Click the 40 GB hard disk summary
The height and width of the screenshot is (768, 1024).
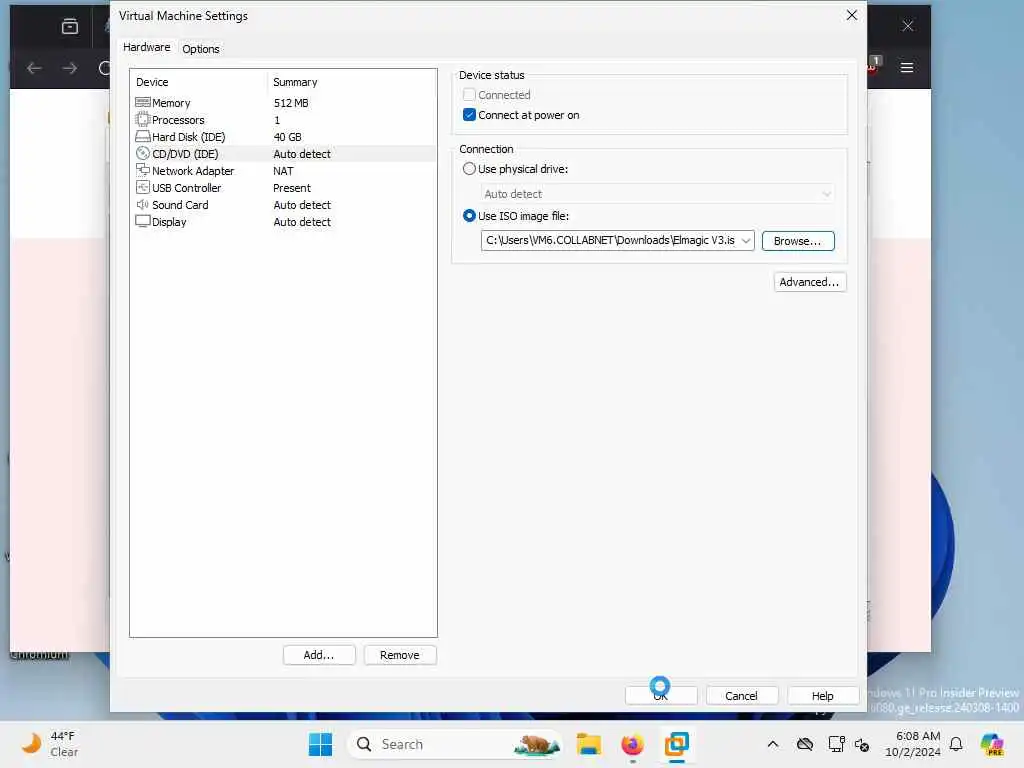[x=287, y=136]
